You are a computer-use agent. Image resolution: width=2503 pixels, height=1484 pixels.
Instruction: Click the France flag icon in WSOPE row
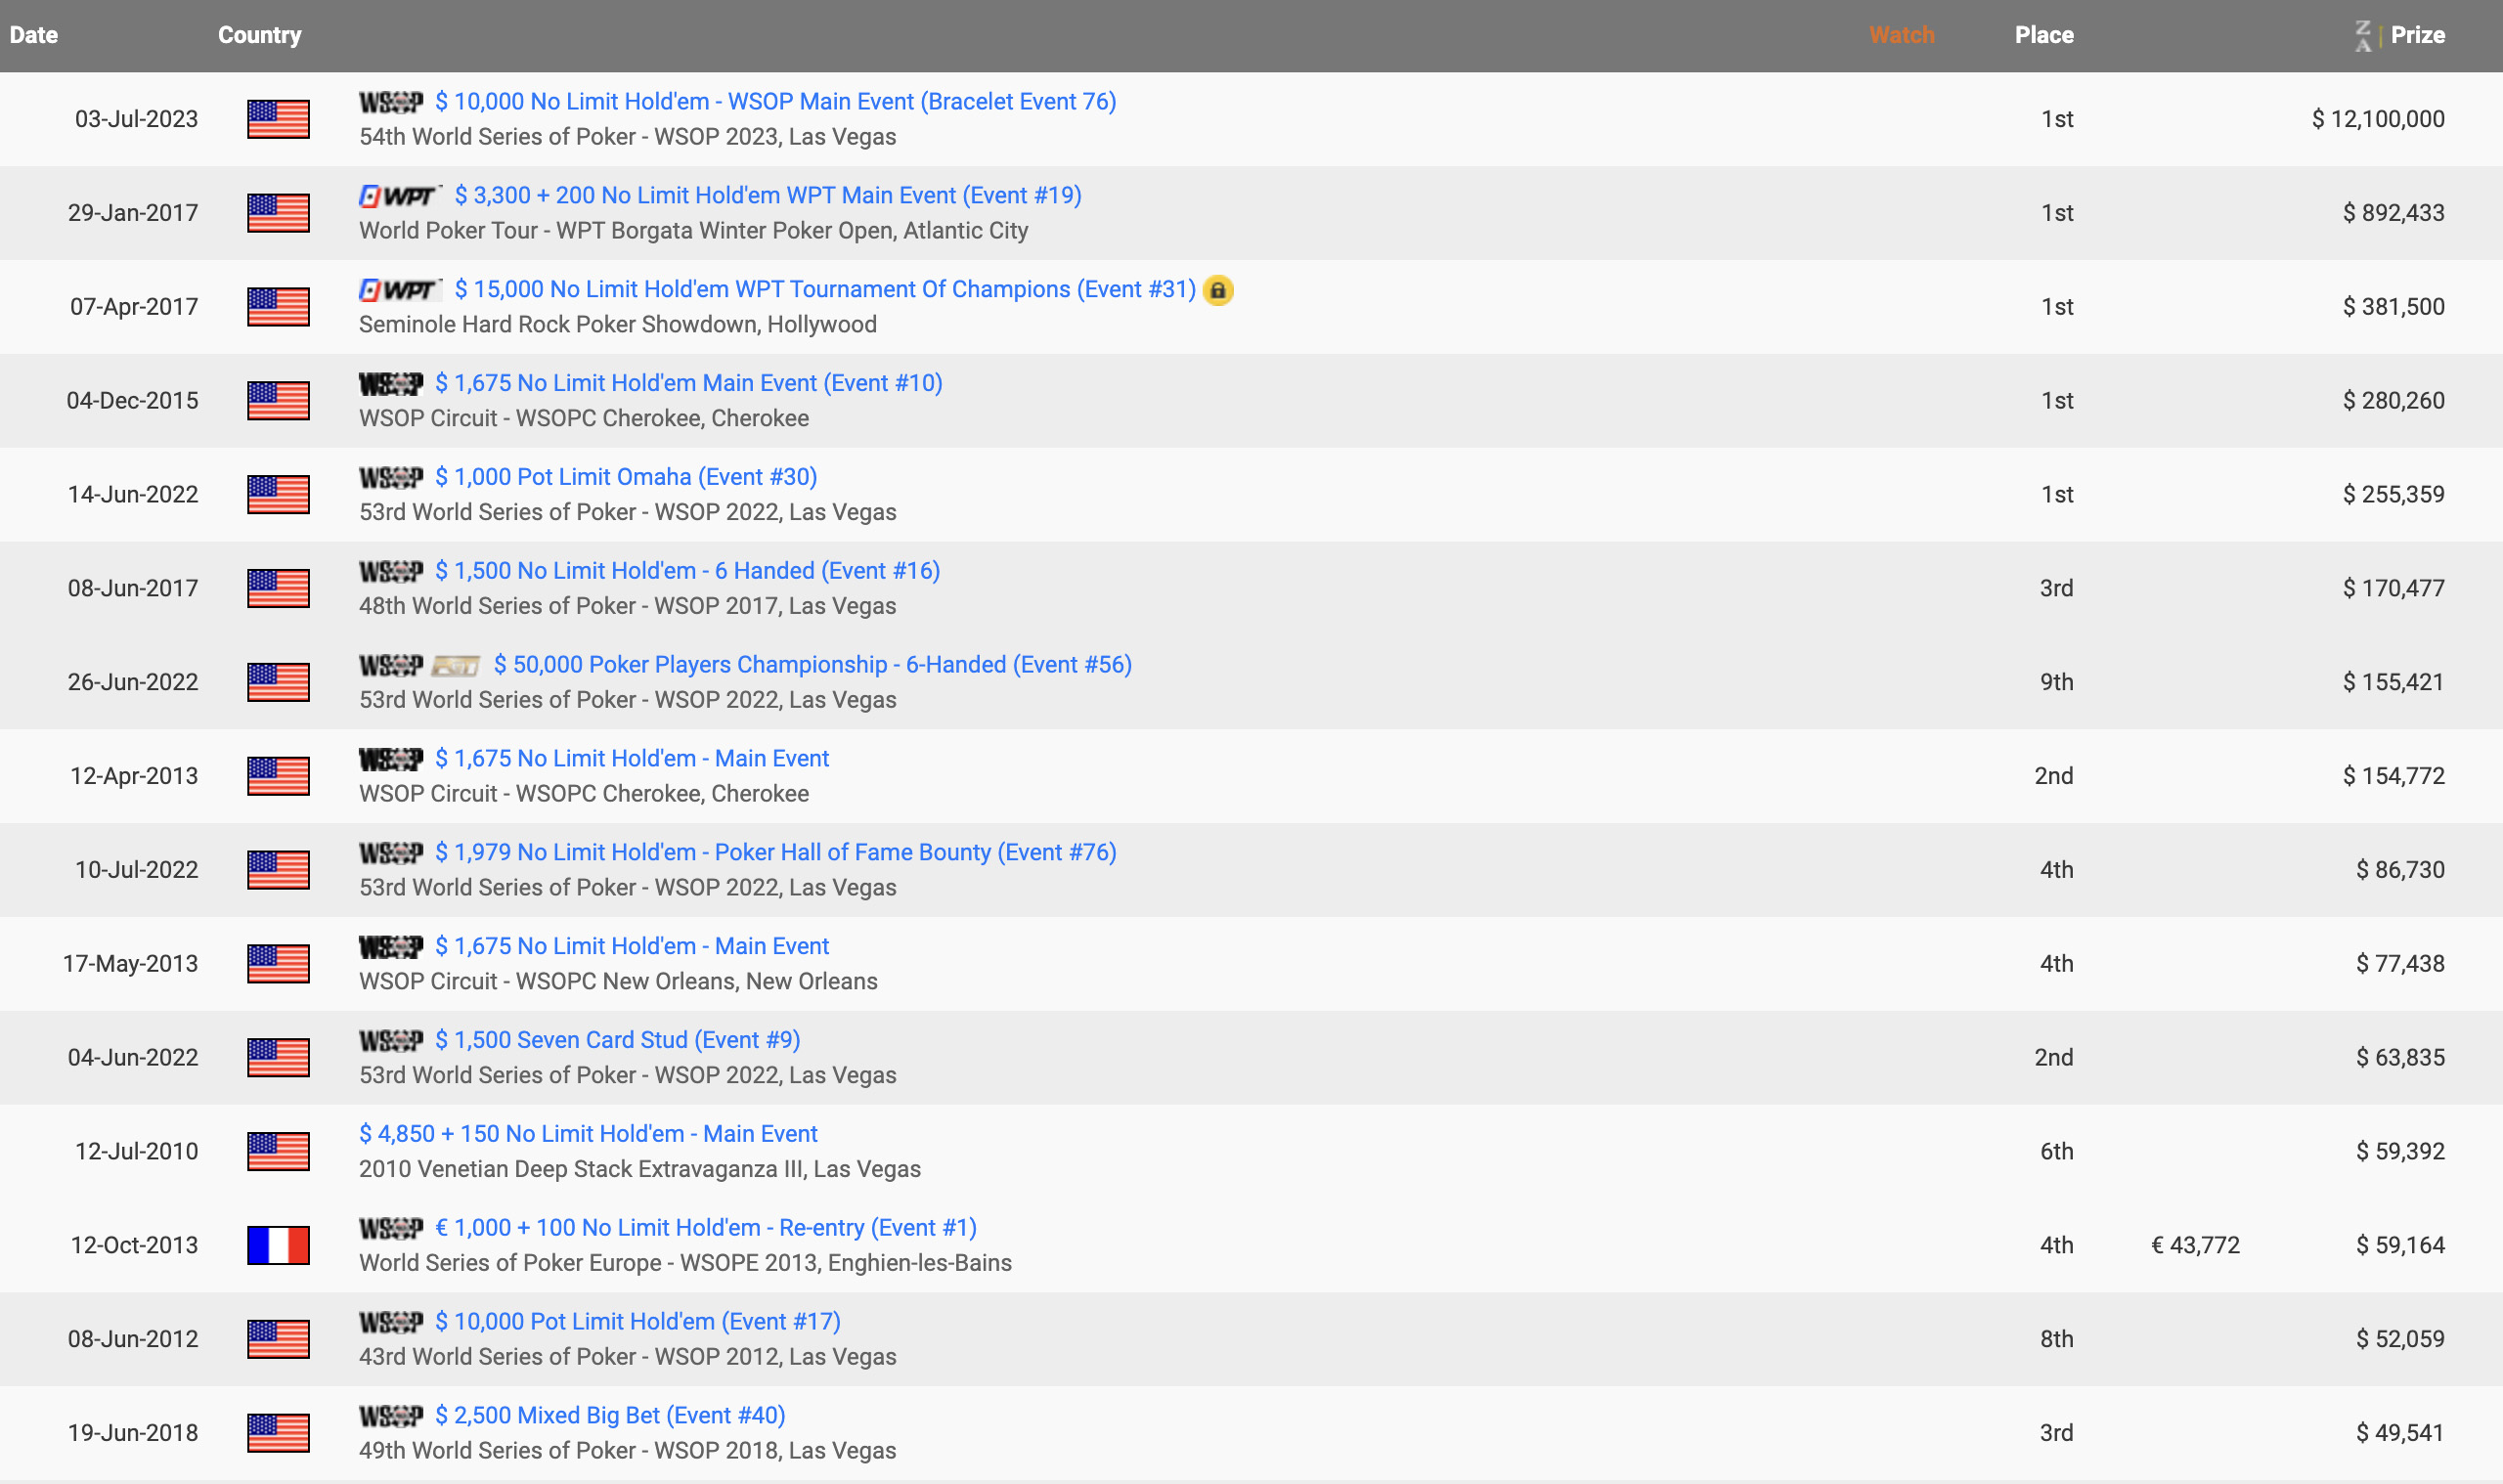(x=278, y=1245)
